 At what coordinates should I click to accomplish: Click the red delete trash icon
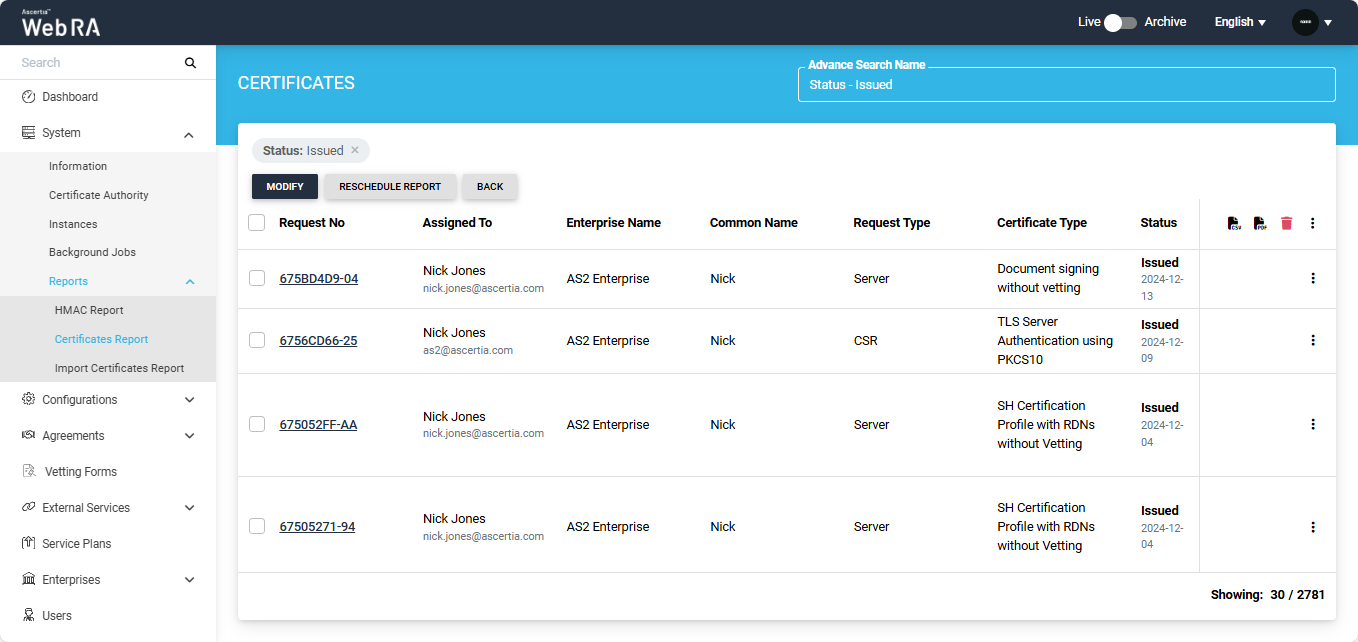[1286, 223]
